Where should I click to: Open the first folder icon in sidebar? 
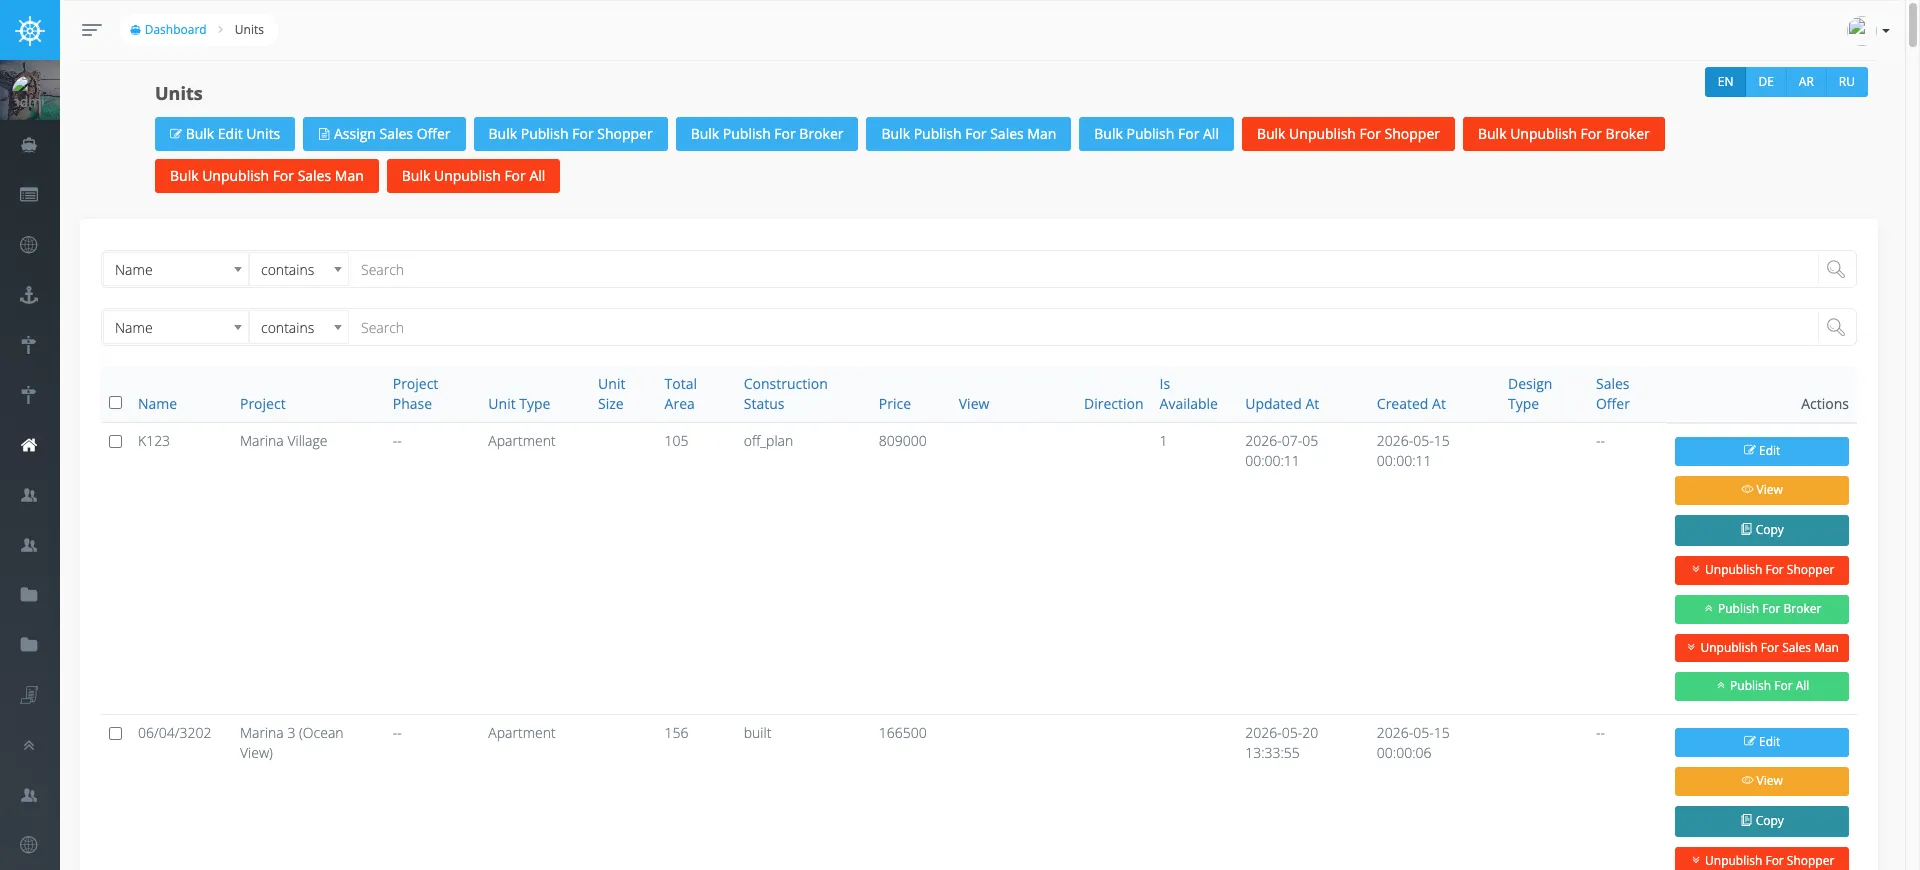pos(29,595)
